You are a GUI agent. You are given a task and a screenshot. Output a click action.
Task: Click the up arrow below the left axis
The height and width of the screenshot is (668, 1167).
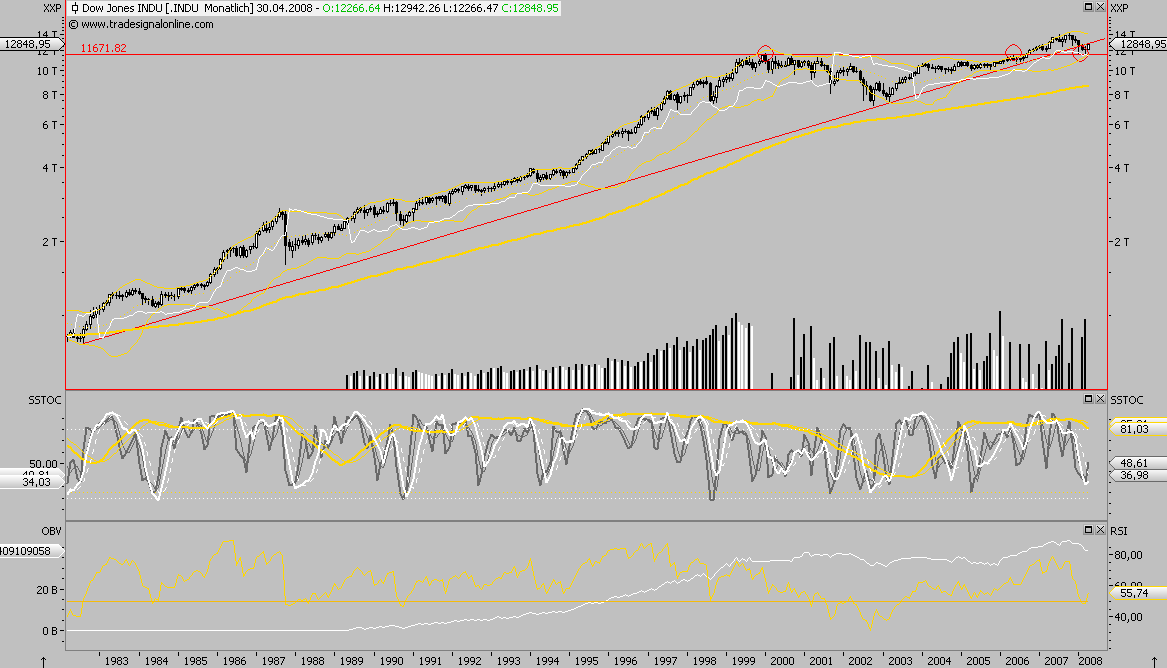pyautogui.click(x=43, y=661)
